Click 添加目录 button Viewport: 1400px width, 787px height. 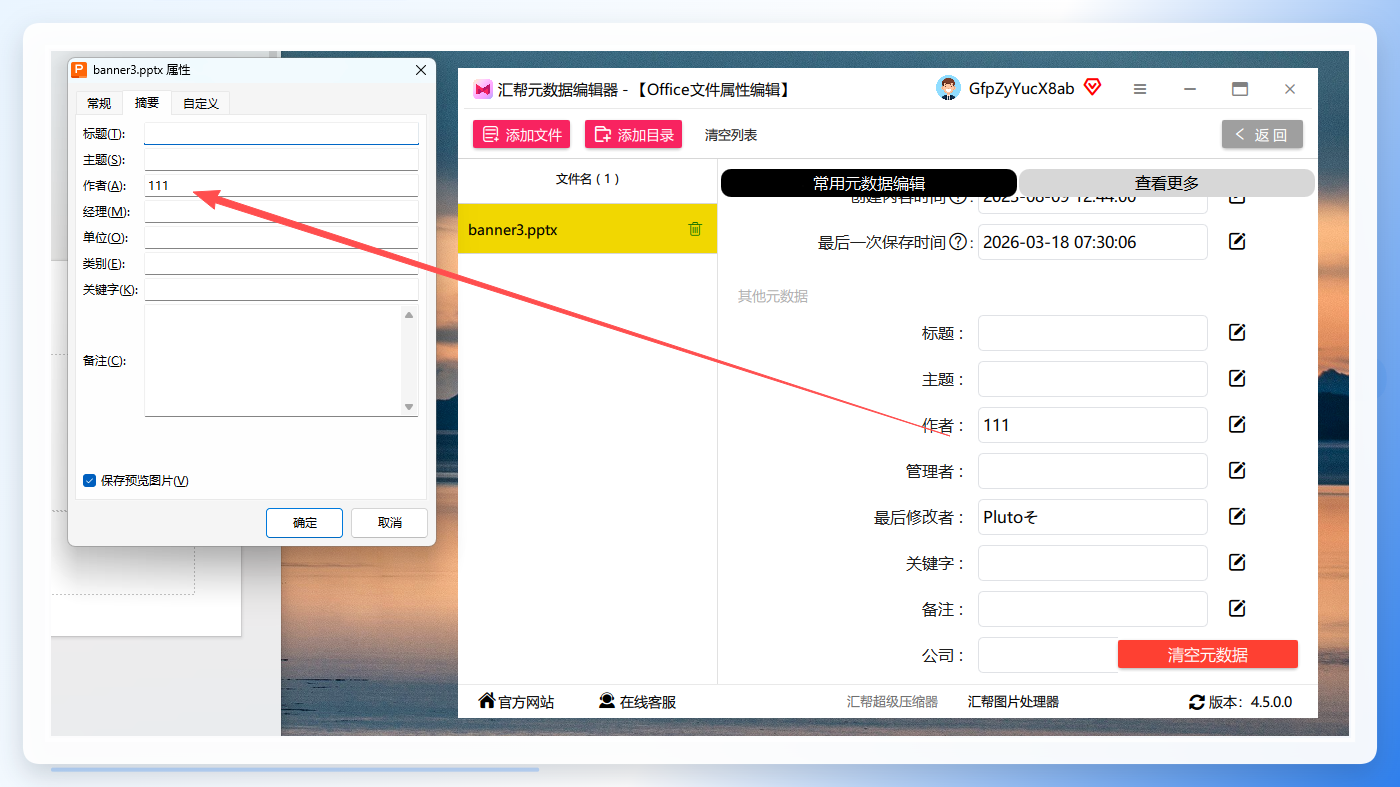633,134
